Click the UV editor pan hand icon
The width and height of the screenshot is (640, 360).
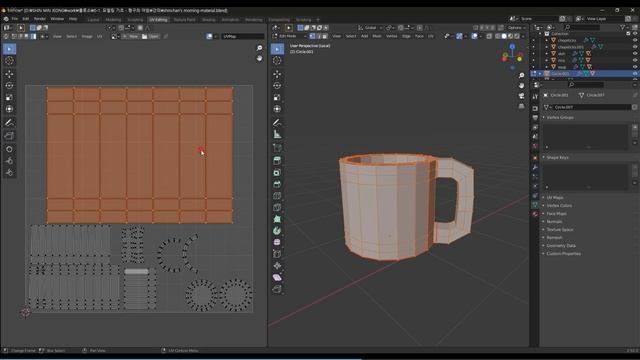pos(259,58)
